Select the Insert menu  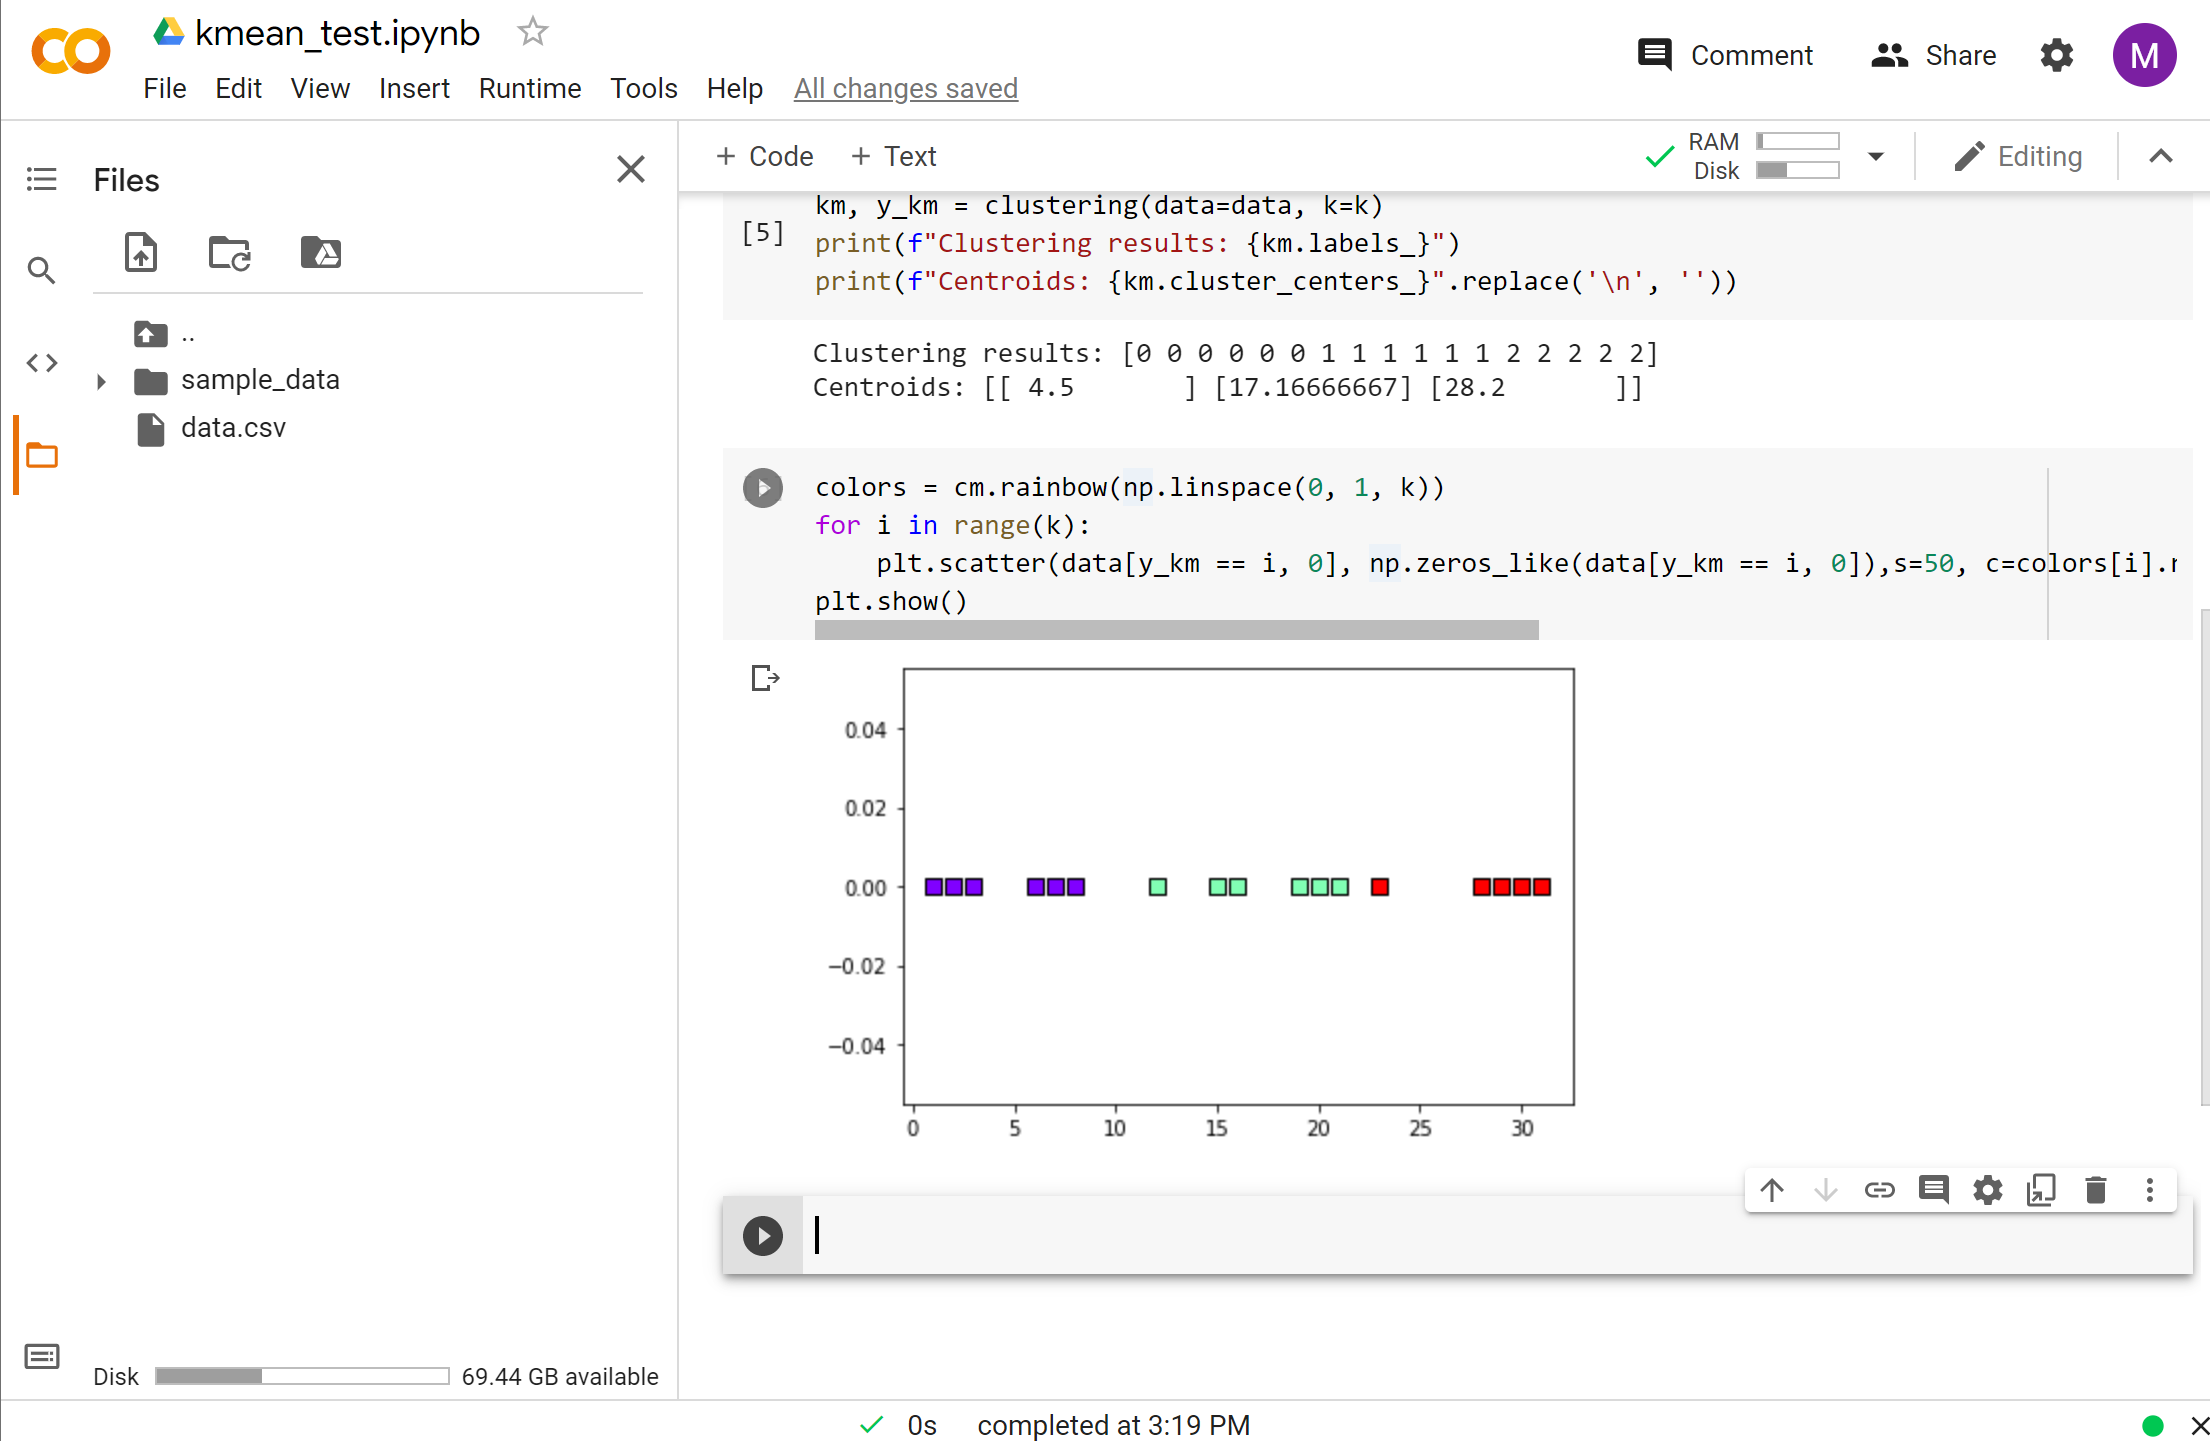point(412,89)
